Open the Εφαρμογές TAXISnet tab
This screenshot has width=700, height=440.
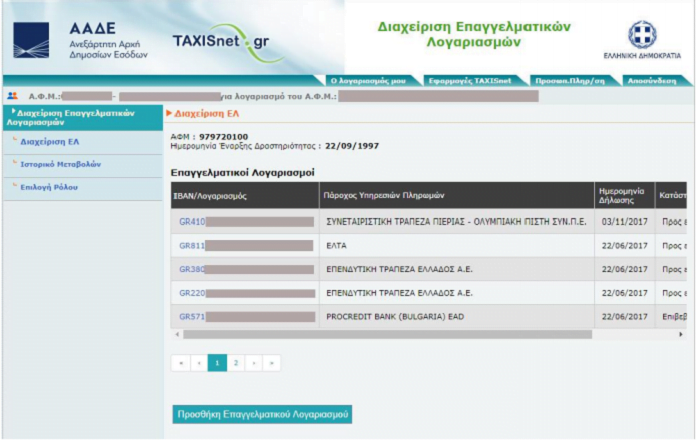tap(470, 81)
